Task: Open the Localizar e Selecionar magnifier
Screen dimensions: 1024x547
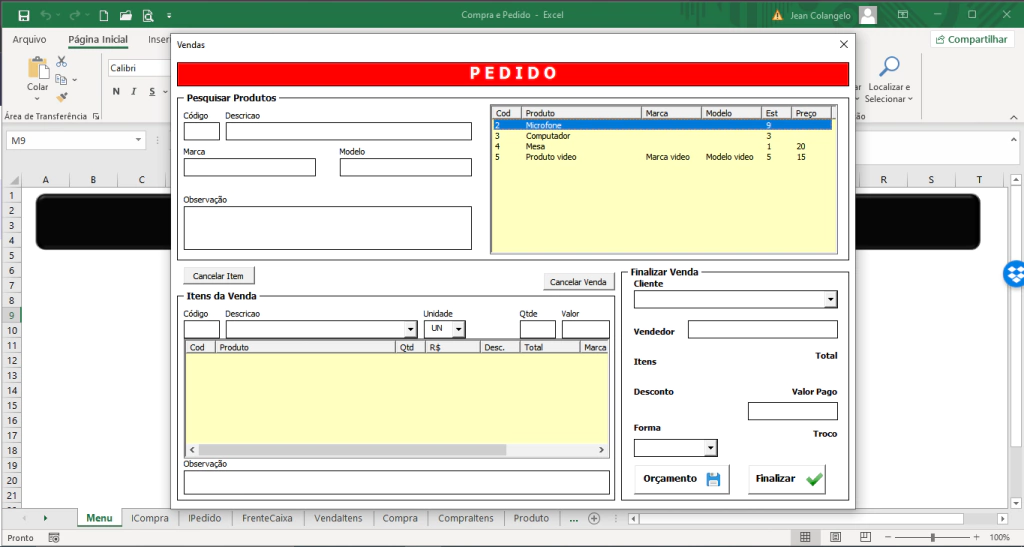Action: (x=888, y=68)
